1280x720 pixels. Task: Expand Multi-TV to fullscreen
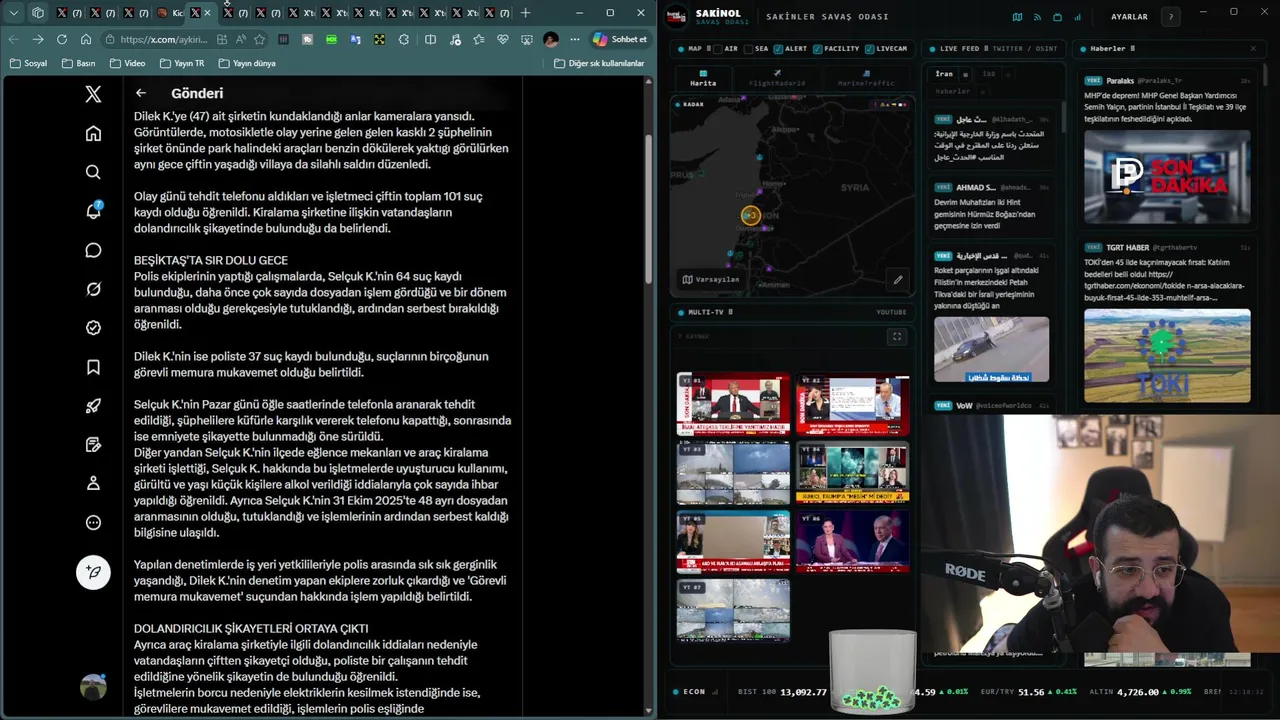click(897, 337)
